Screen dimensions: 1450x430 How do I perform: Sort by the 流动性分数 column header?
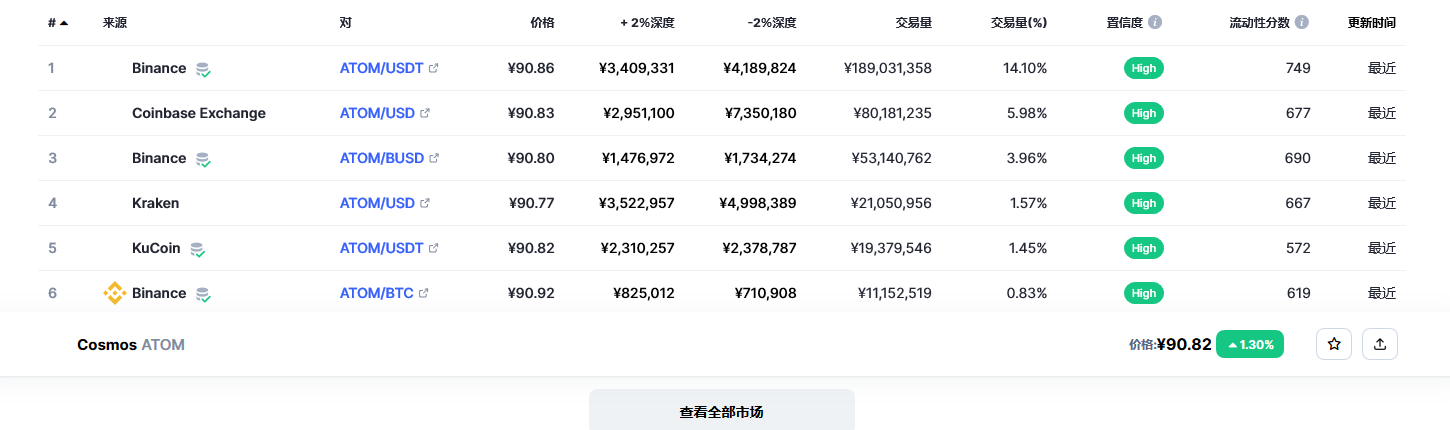(1261, 22)
